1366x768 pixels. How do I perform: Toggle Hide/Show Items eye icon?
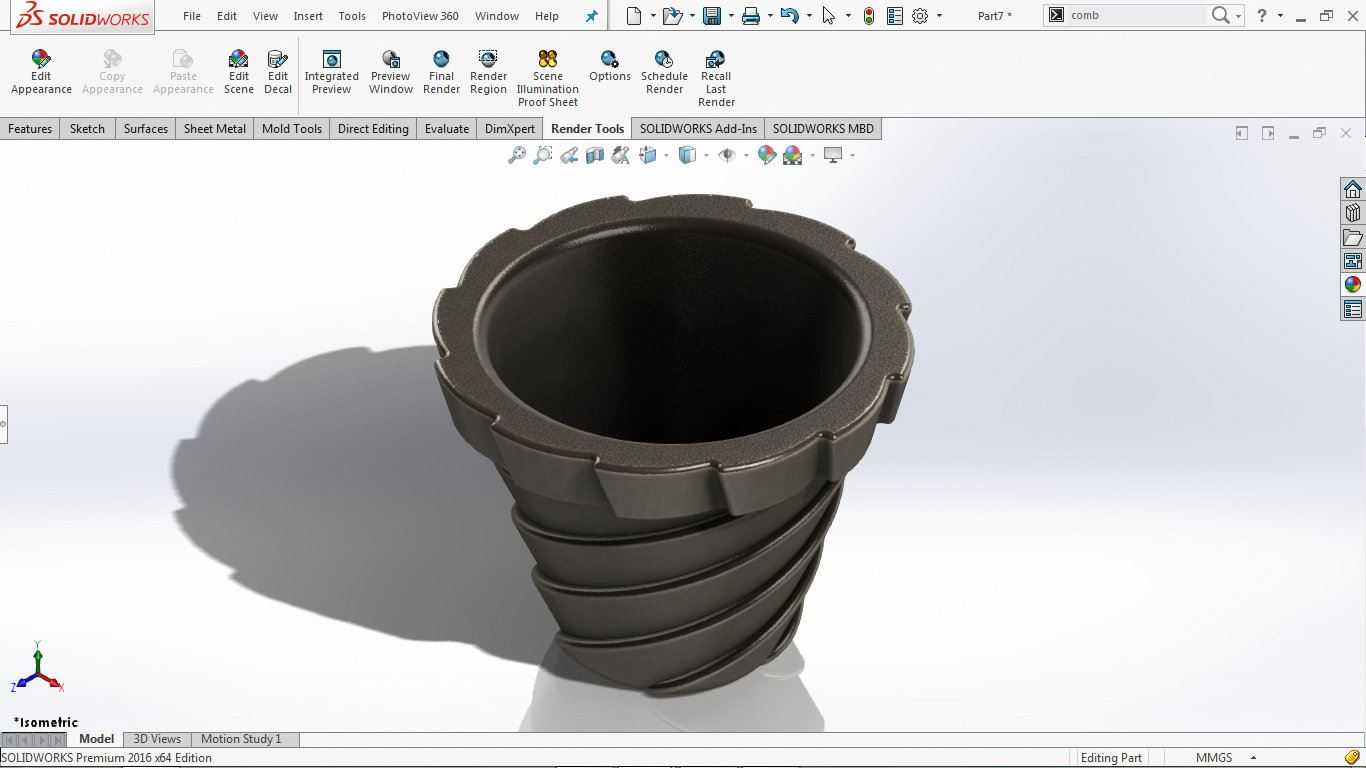[x=727, y=155]
